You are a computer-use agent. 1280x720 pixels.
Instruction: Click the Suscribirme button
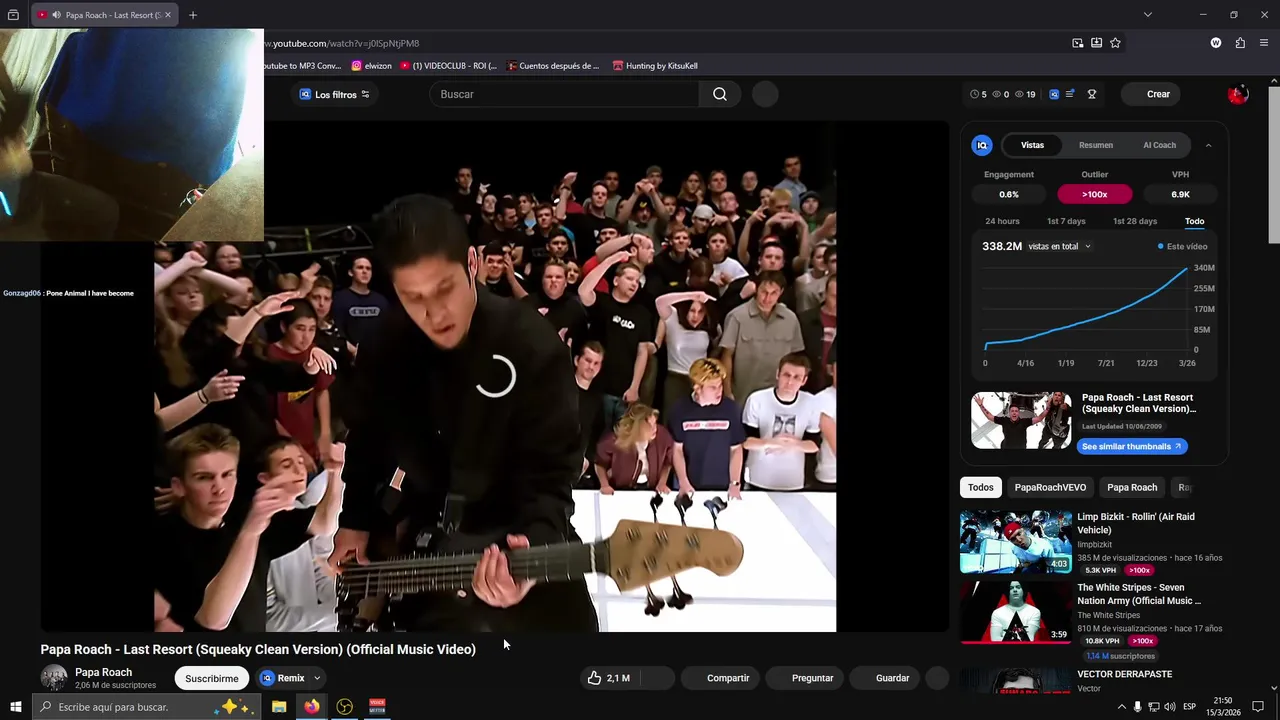(x=212, y=678)
